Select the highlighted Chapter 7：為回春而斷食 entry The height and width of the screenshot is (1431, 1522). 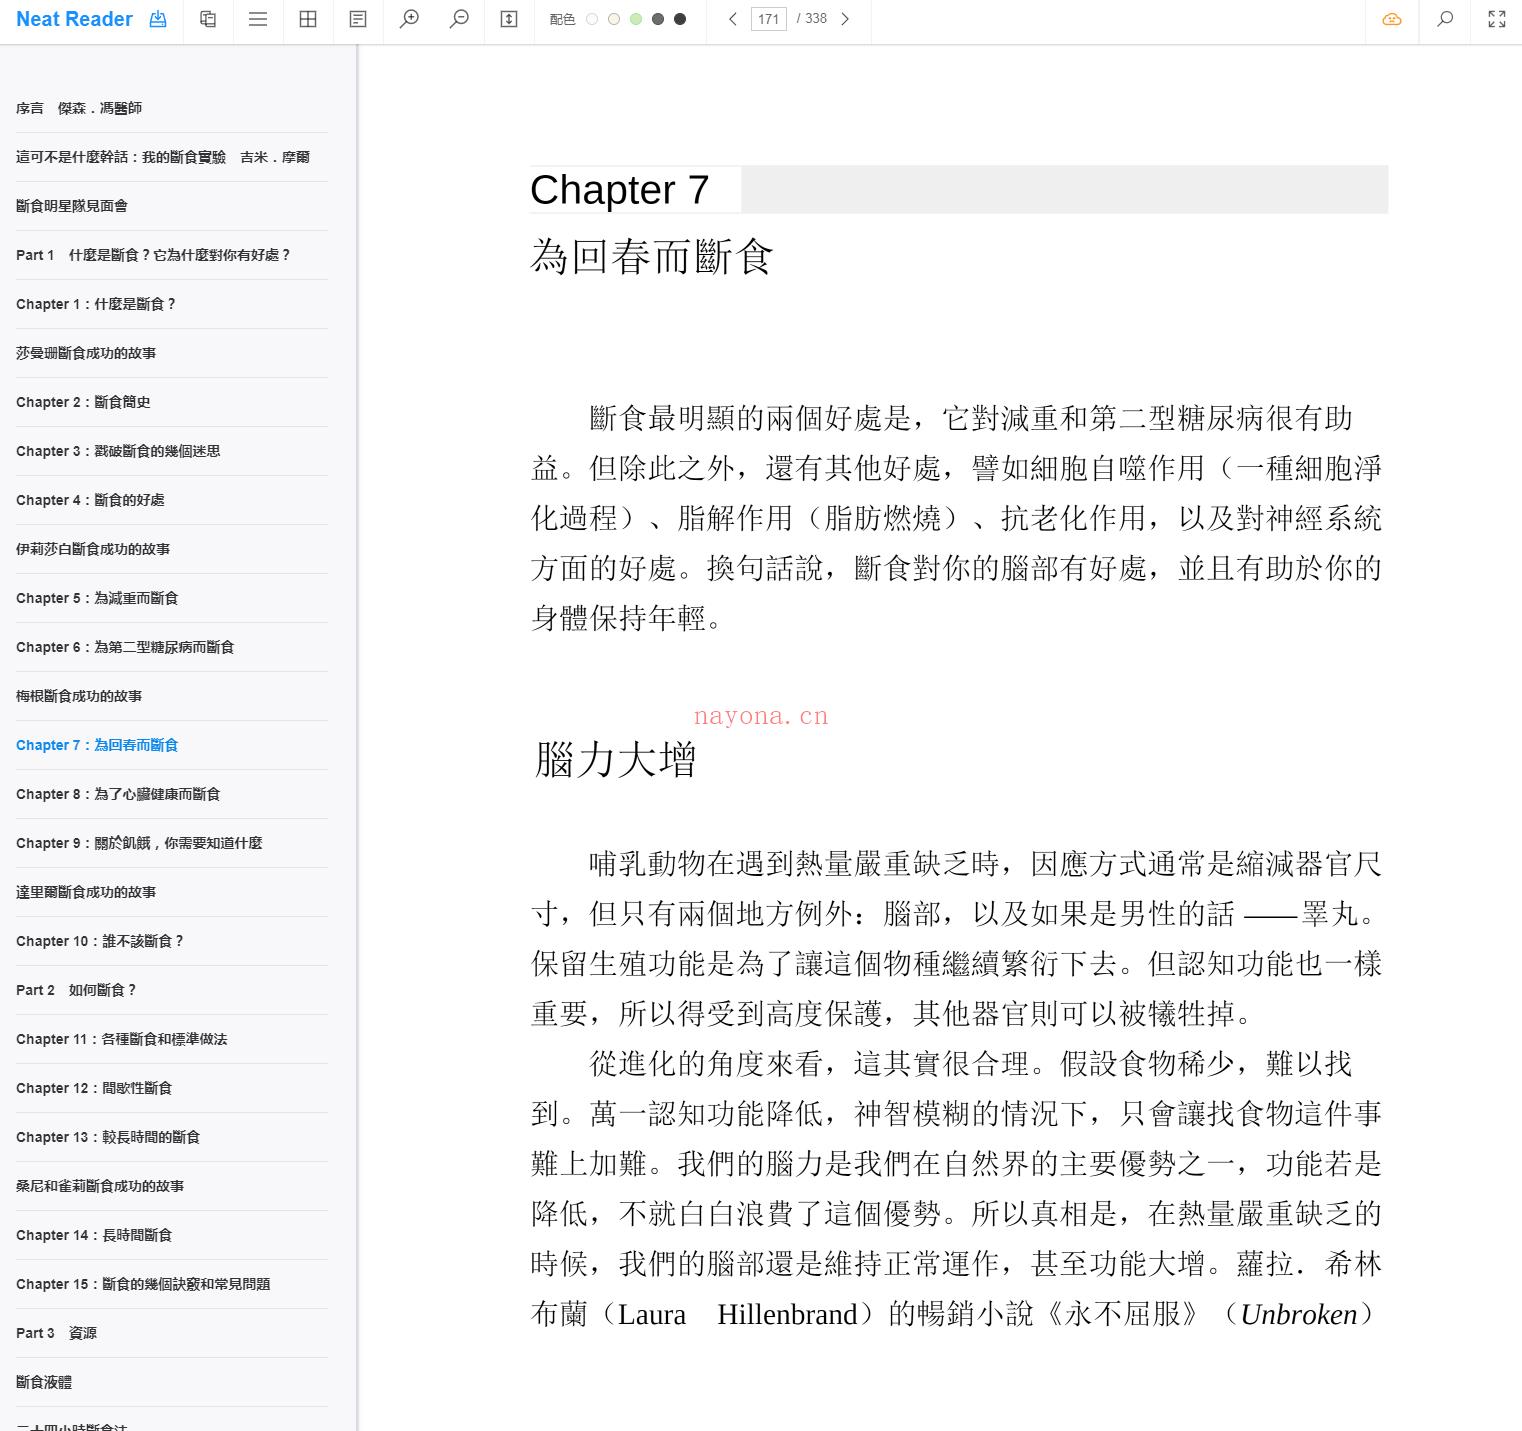click(x=172, y=745)
